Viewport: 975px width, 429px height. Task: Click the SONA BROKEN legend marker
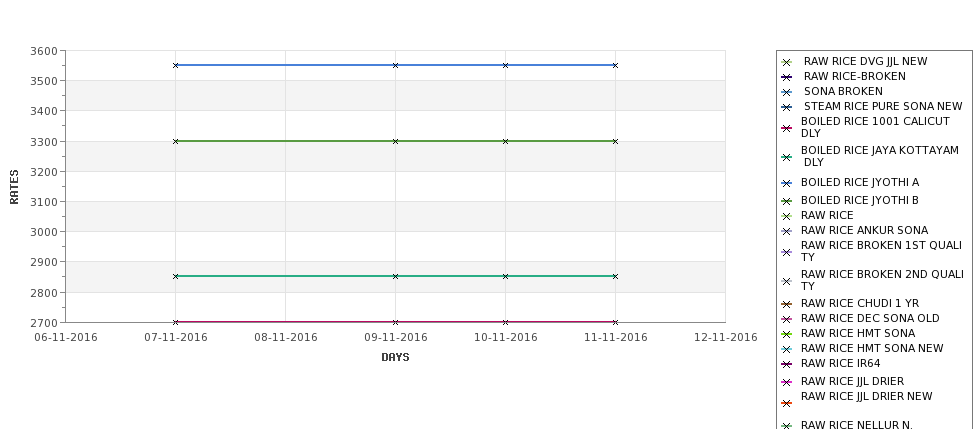pos(786,92)
